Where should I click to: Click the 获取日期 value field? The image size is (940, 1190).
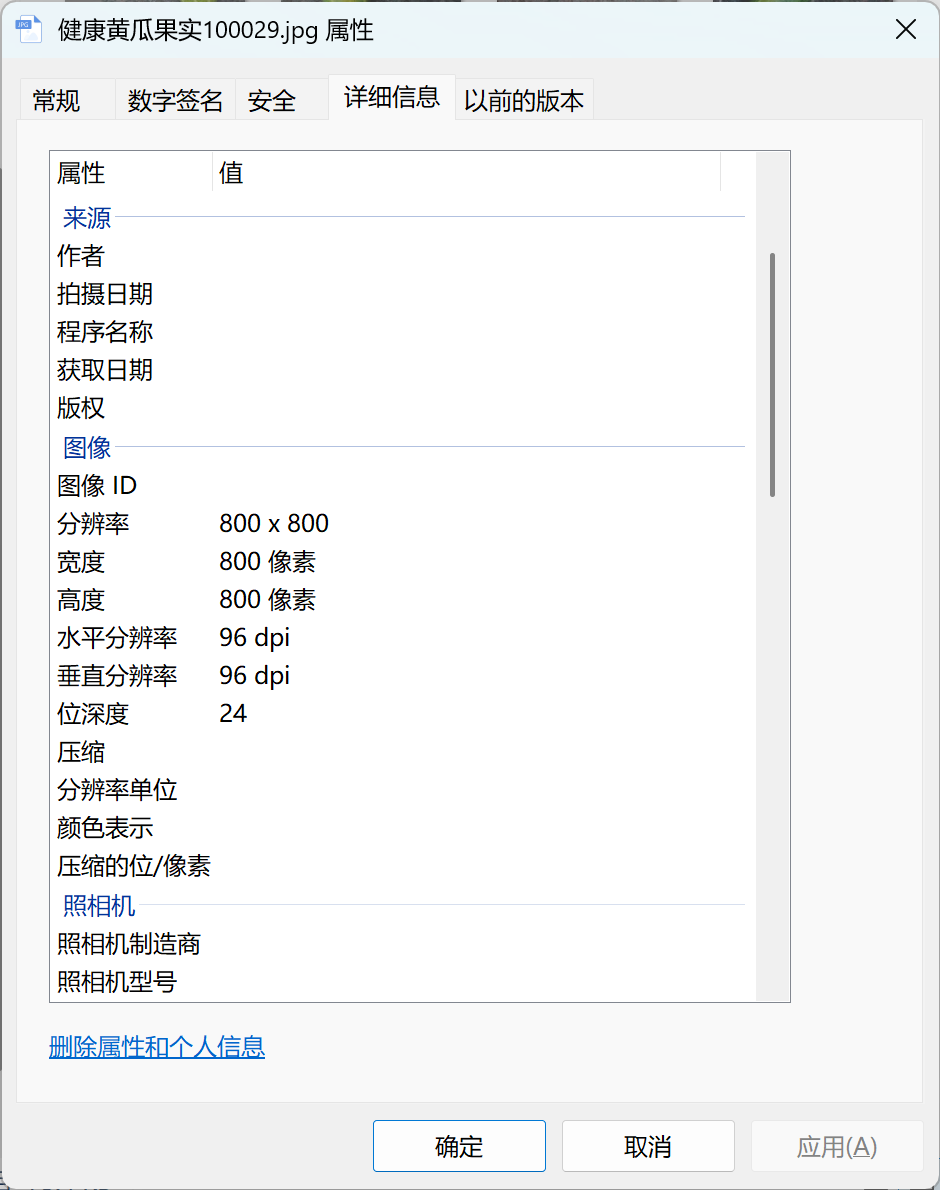coord(400,370)
